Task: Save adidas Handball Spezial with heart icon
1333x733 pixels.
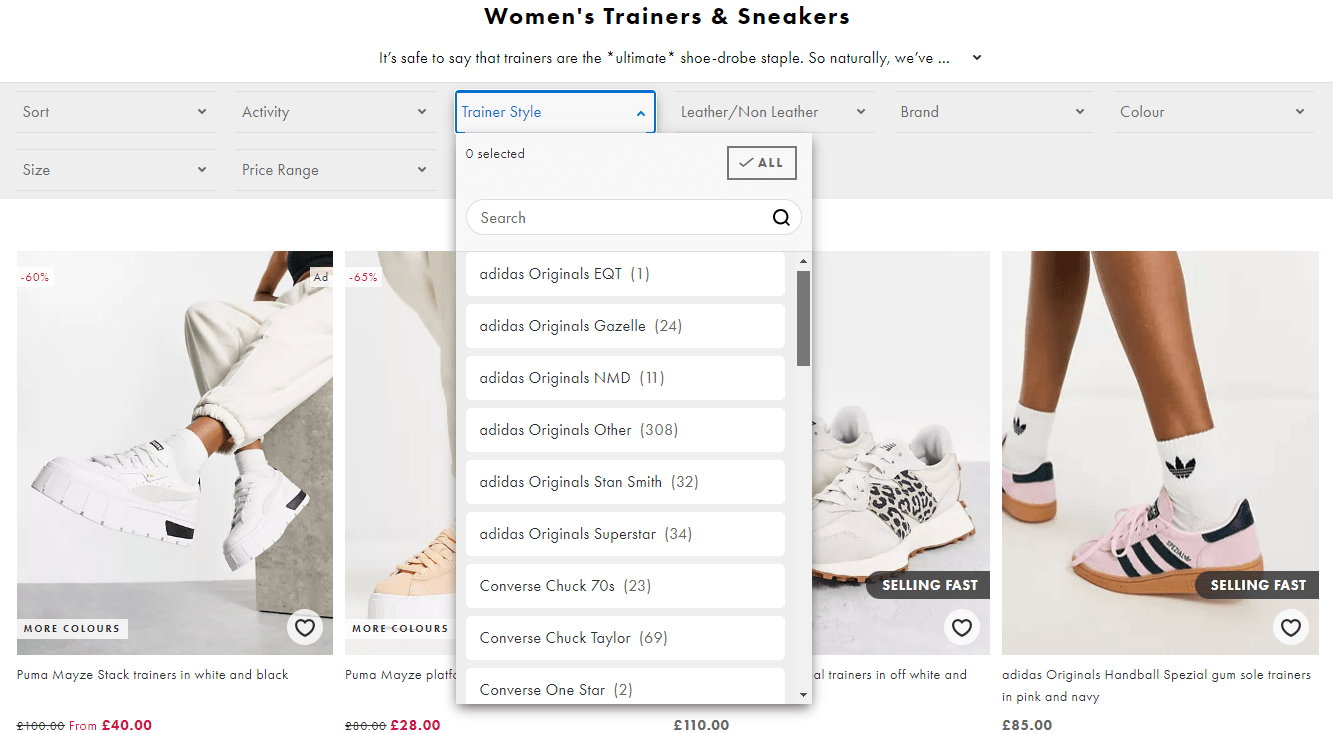Action: 1291,628
